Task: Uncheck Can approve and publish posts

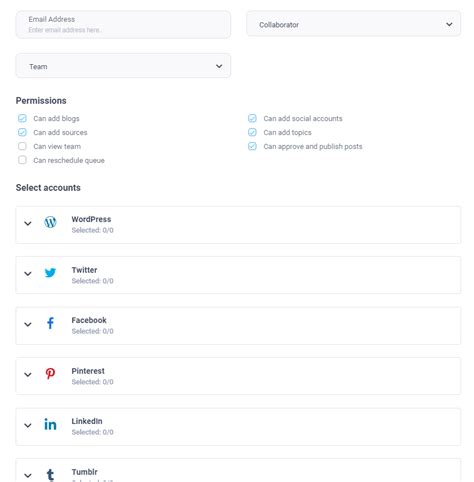Action: [x=252, y=146]
